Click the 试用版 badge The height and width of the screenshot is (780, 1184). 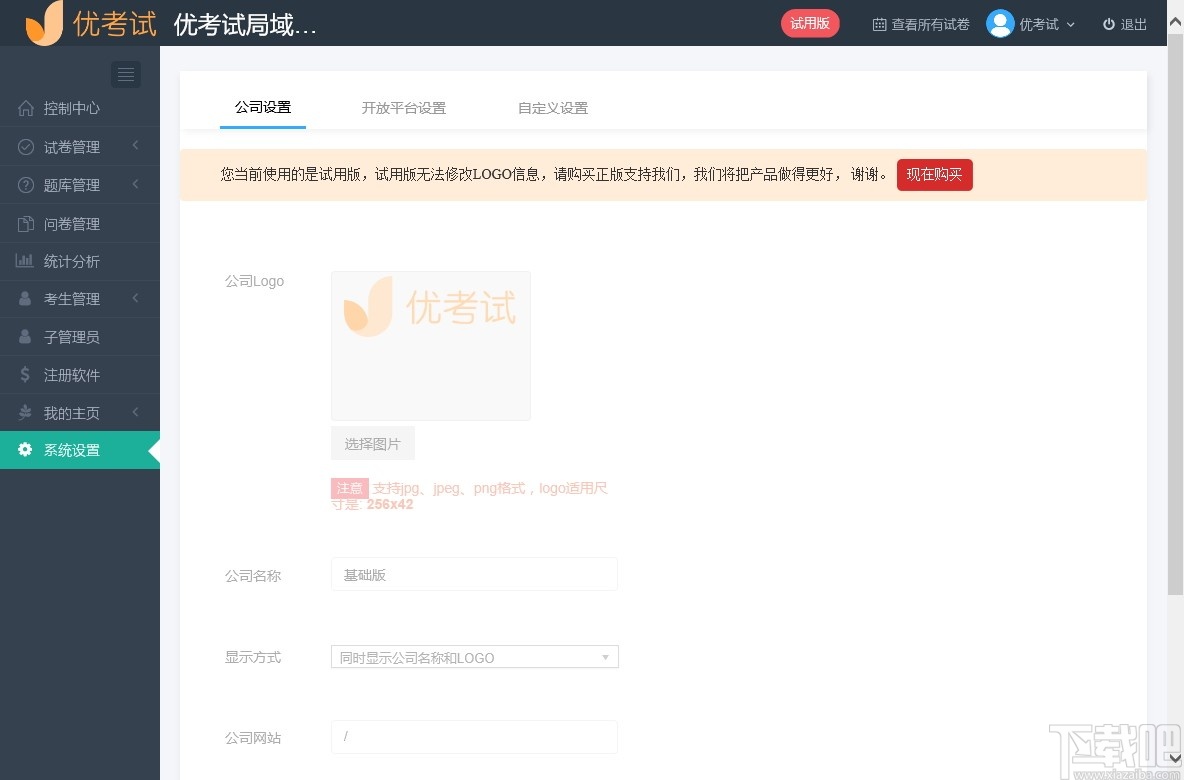coord(810,23)
